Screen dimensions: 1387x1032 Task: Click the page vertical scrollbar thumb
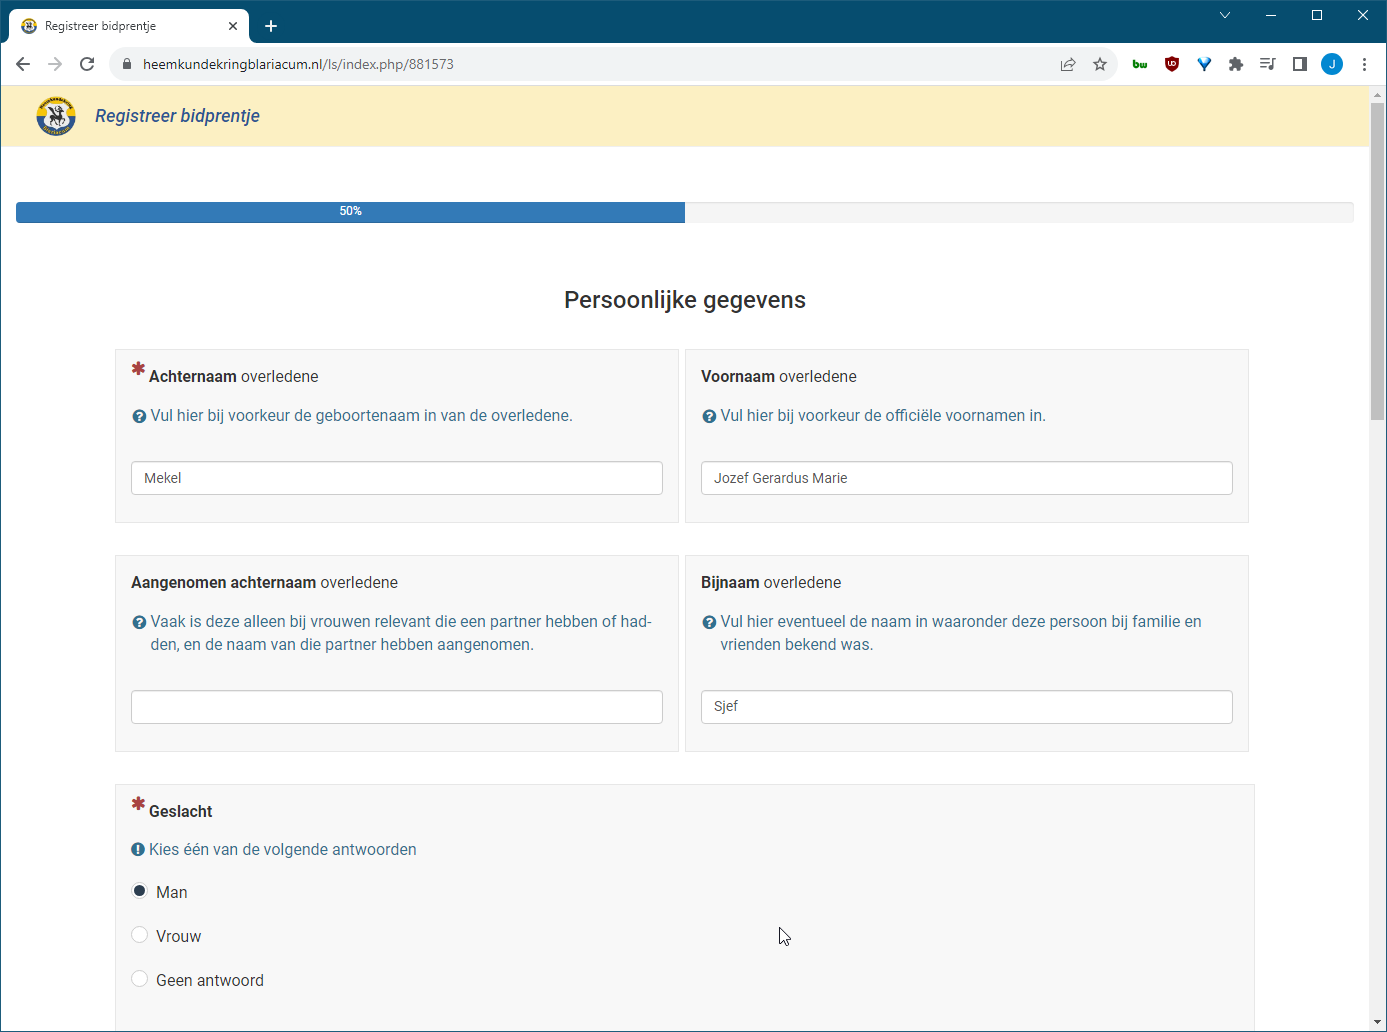point(1378,260)
